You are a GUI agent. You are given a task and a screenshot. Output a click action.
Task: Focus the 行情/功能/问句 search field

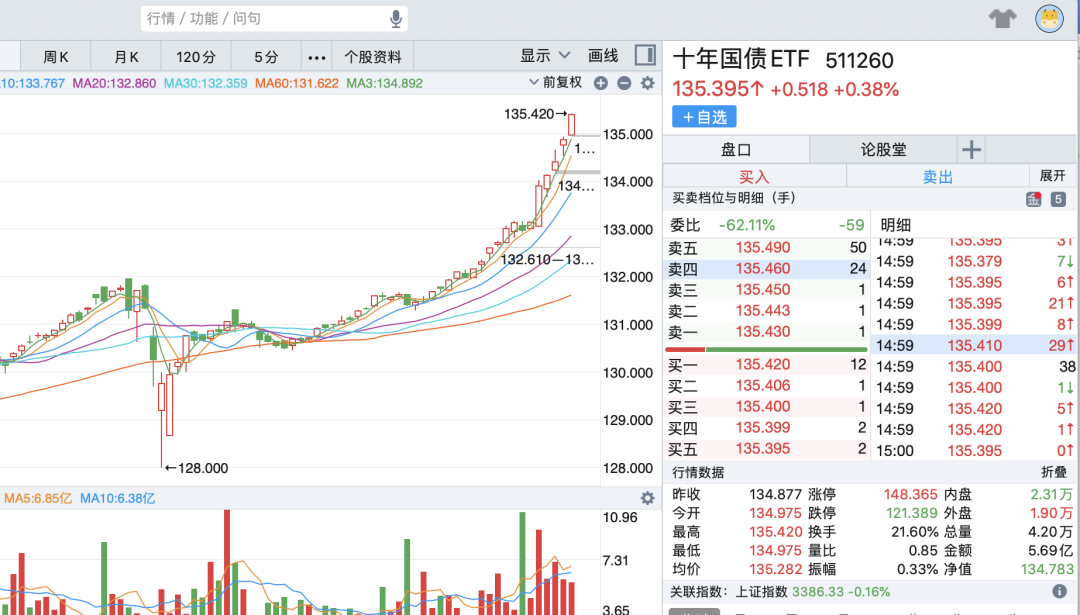click(274, 19)
